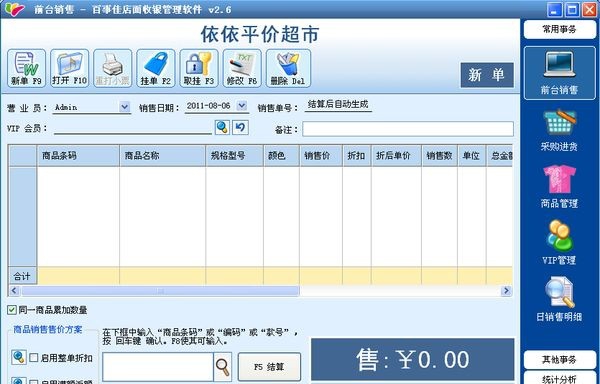This screenshot has height=384, width=600.
Task: Delete order with 删除 Del
Action: click(x=288, y=68)
